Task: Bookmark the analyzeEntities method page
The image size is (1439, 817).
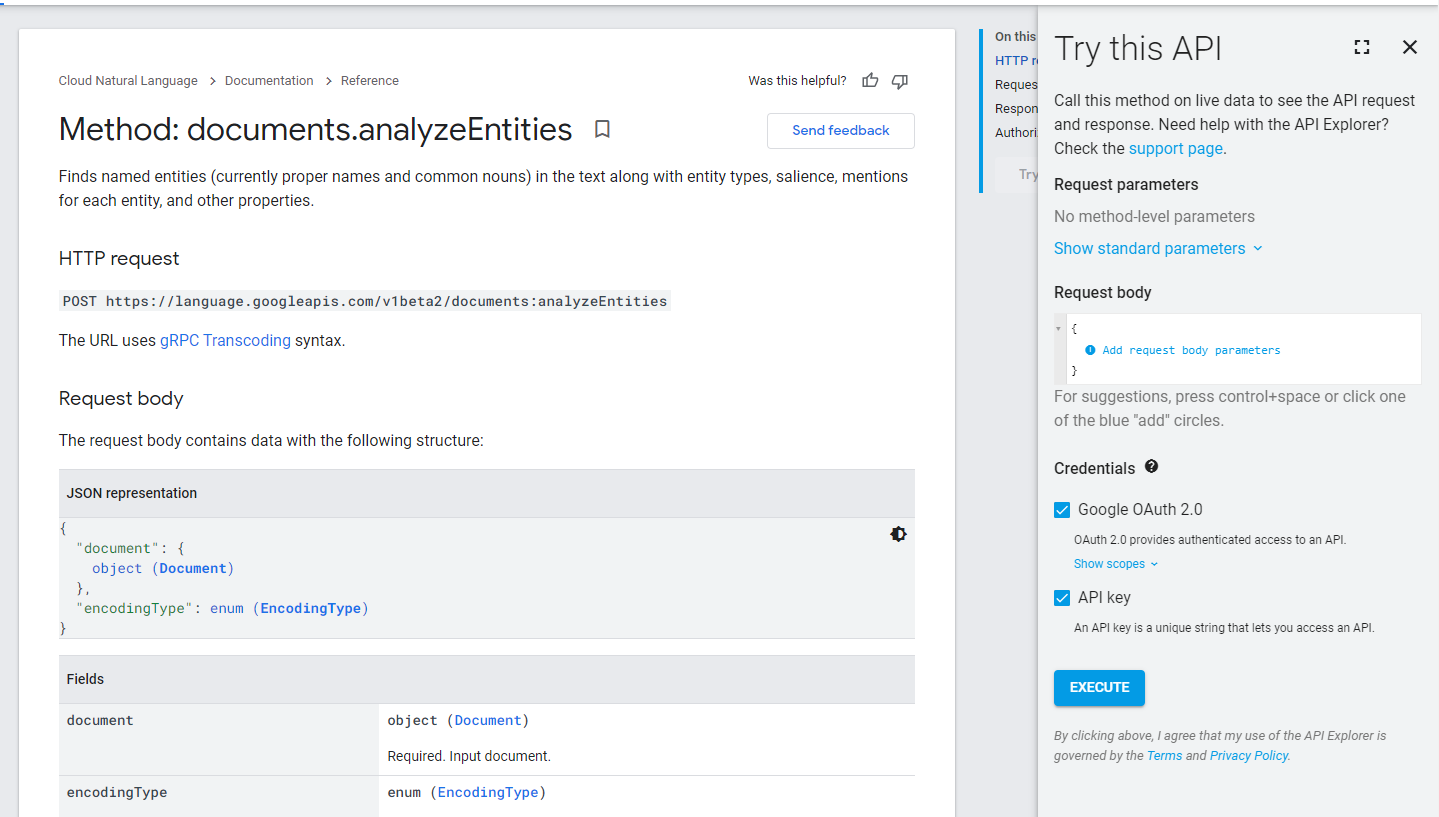Action: (602, 129)
